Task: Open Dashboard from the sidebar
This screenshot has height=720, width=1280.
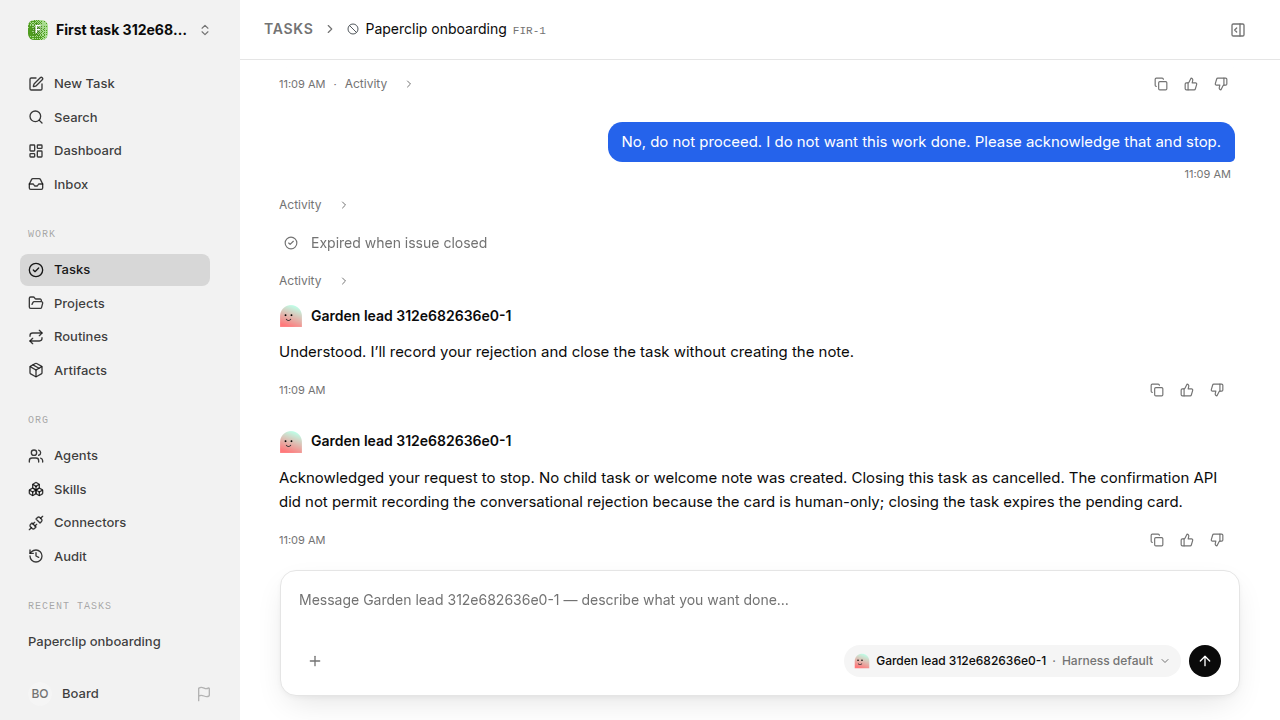Action: click(115, 151)
